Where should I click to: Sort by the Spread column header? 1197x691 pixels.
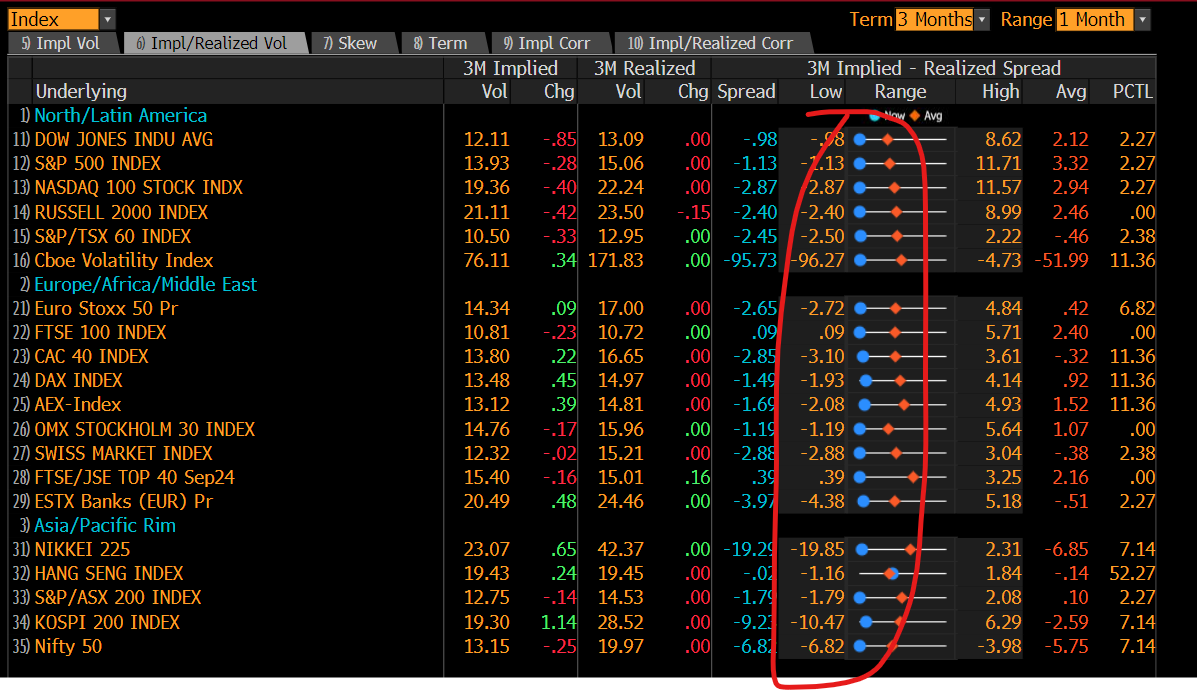[x=746, y=92]
